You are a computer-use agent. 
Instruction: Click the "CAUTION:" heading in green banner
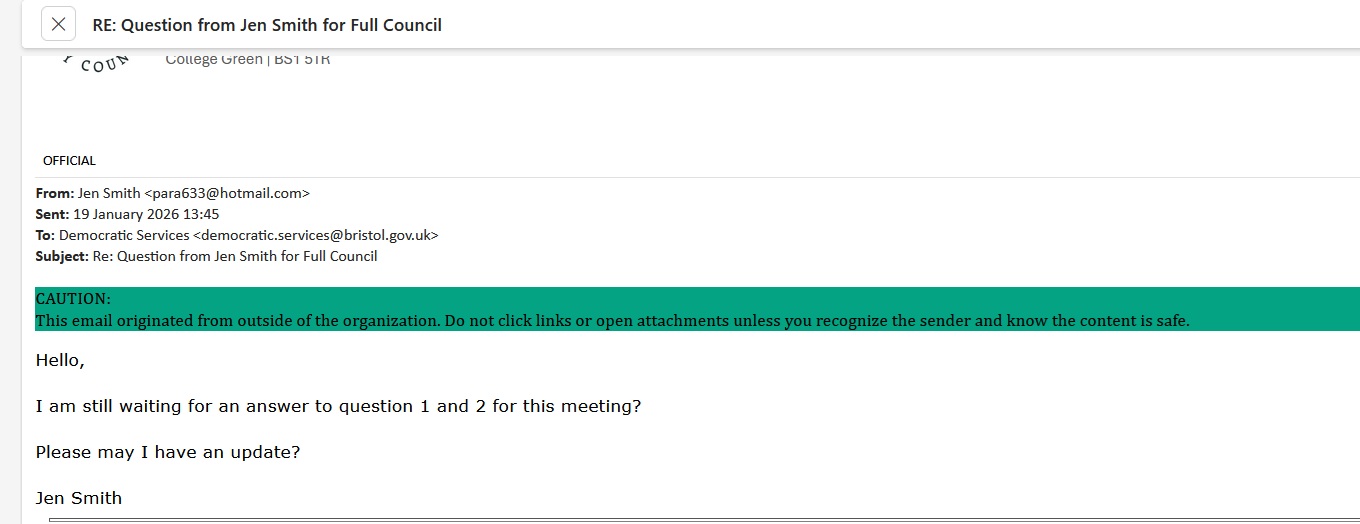73,299
